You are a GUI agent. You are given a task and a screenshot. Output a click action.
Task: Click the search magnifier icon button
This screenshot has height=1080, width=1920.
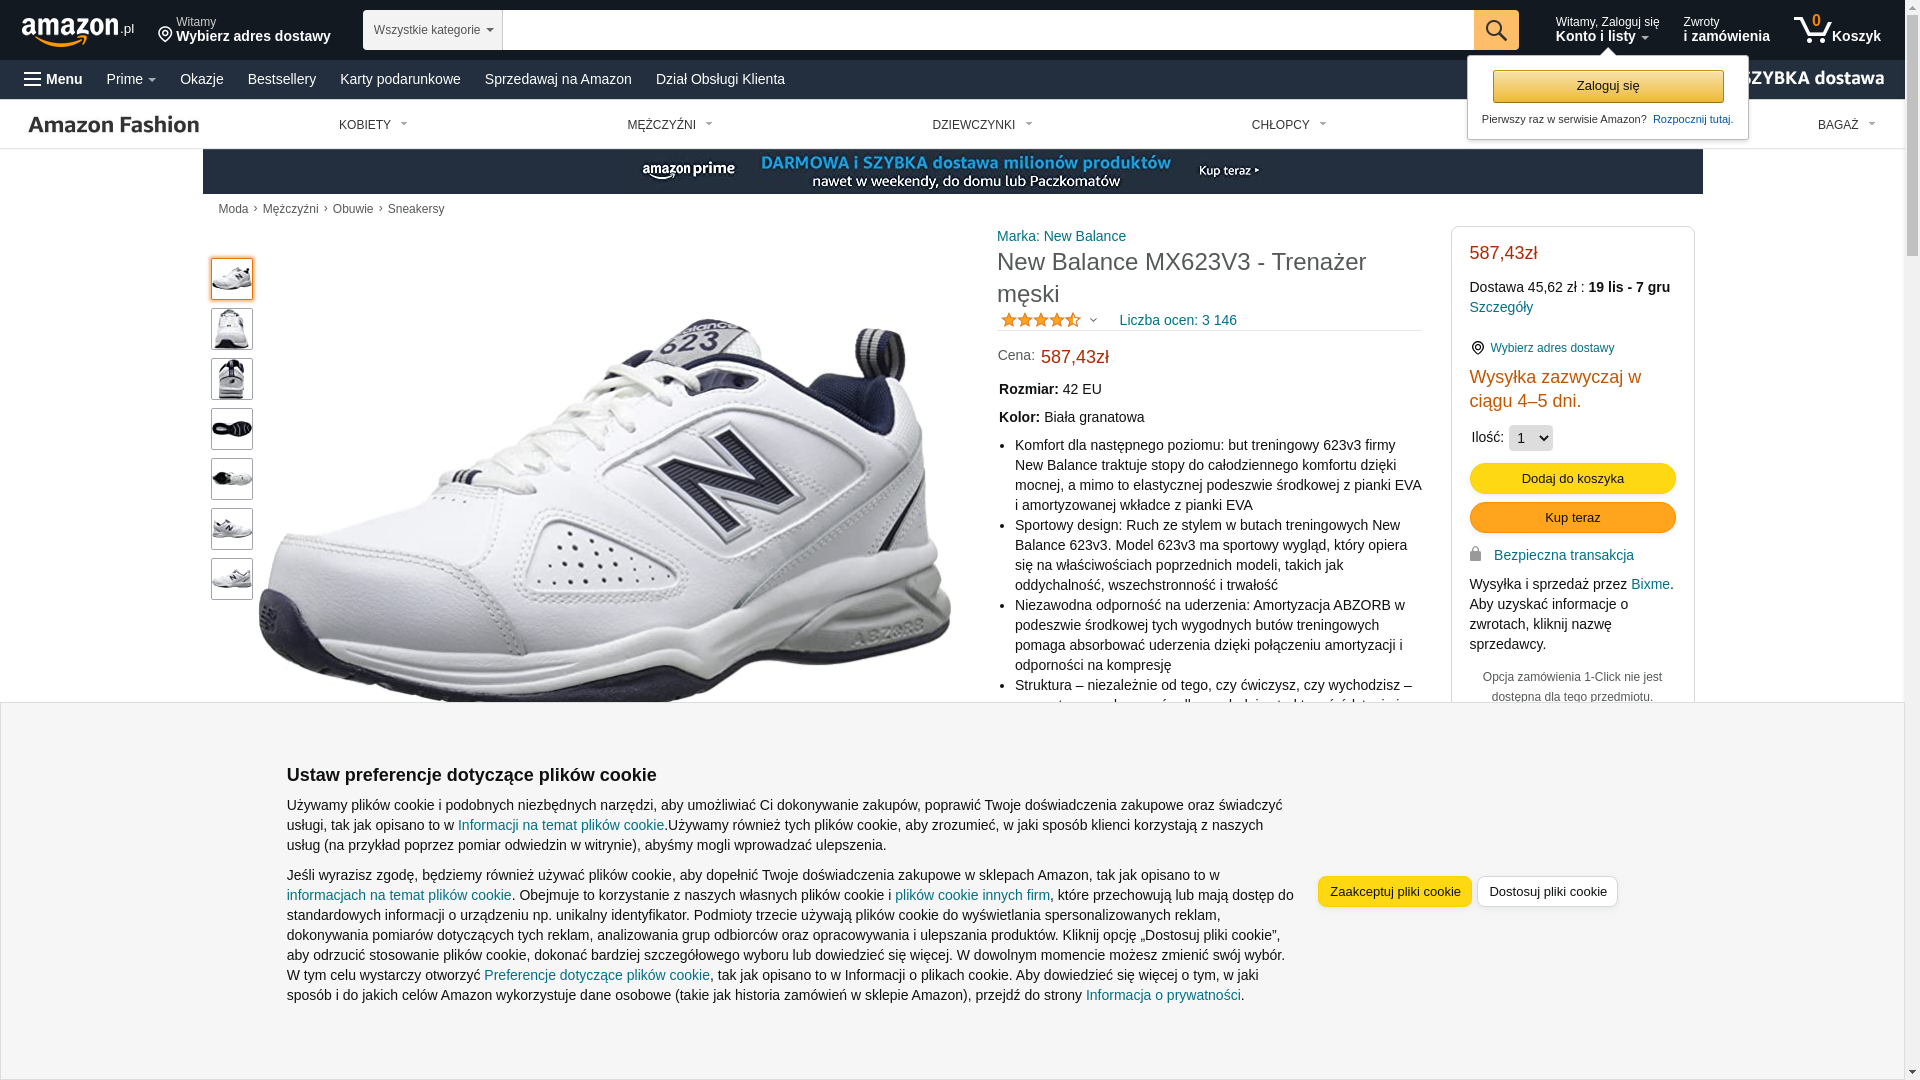1496,30
